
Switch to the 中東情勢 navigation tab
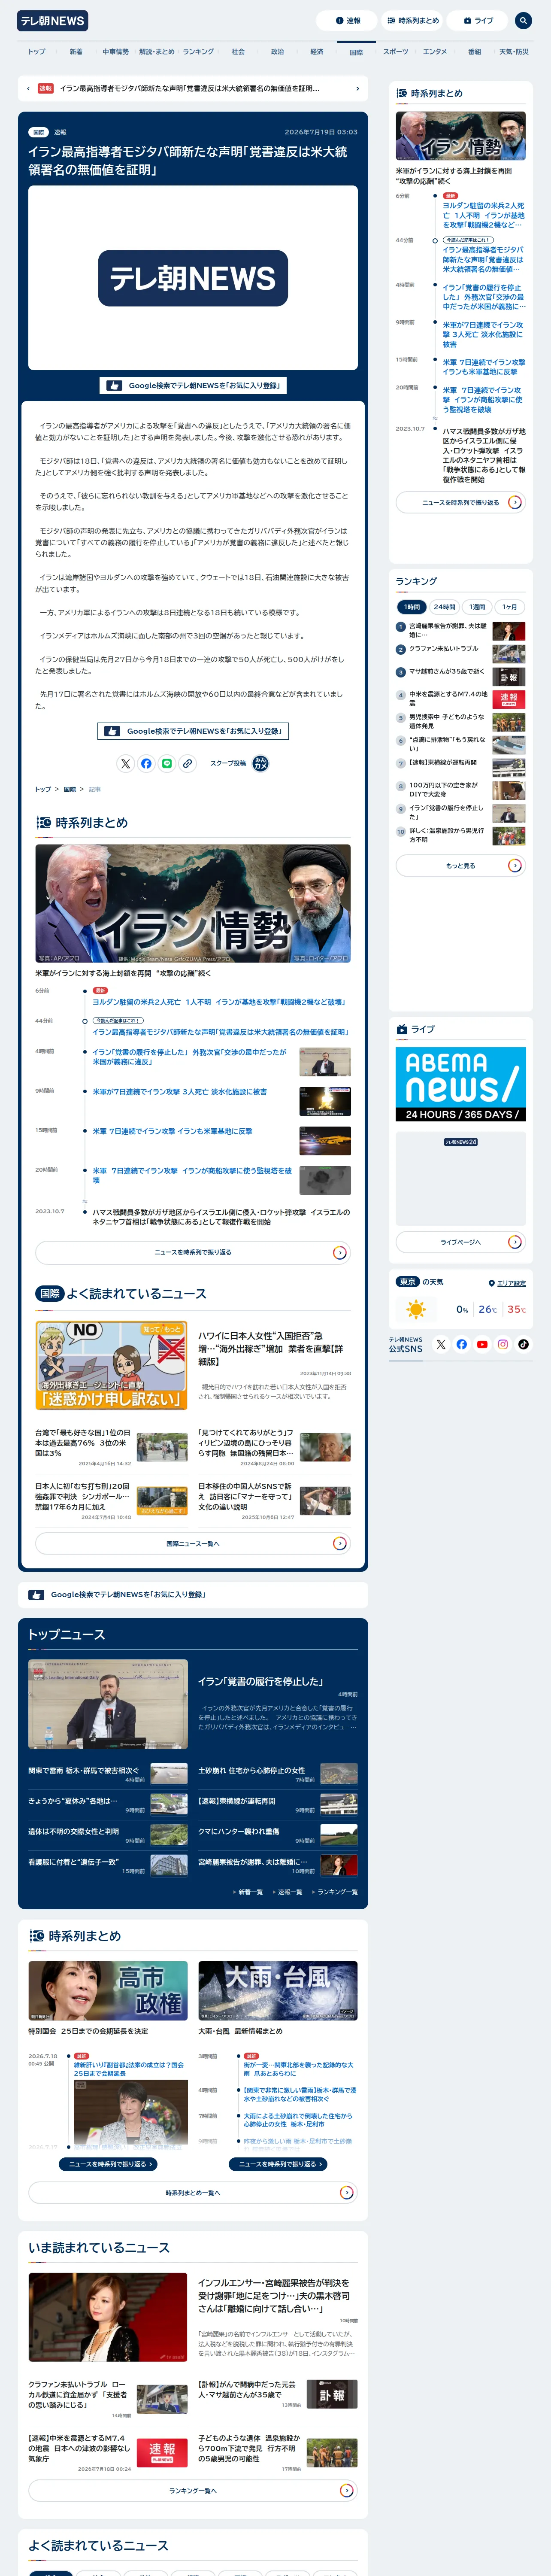point(115,52)
